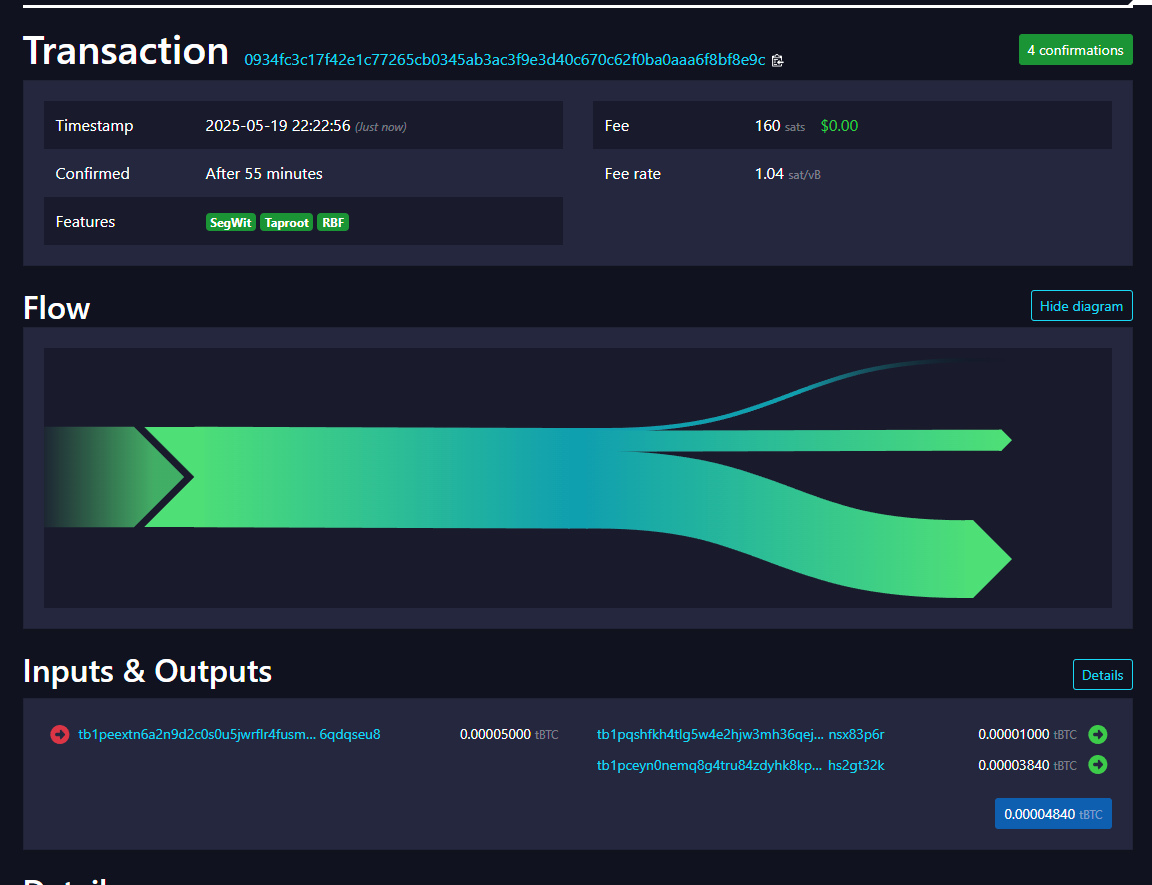Viewport: 1152px width, 885px height.
Task: Click the 'After 55 minutes' value
Action: point(264,174)
